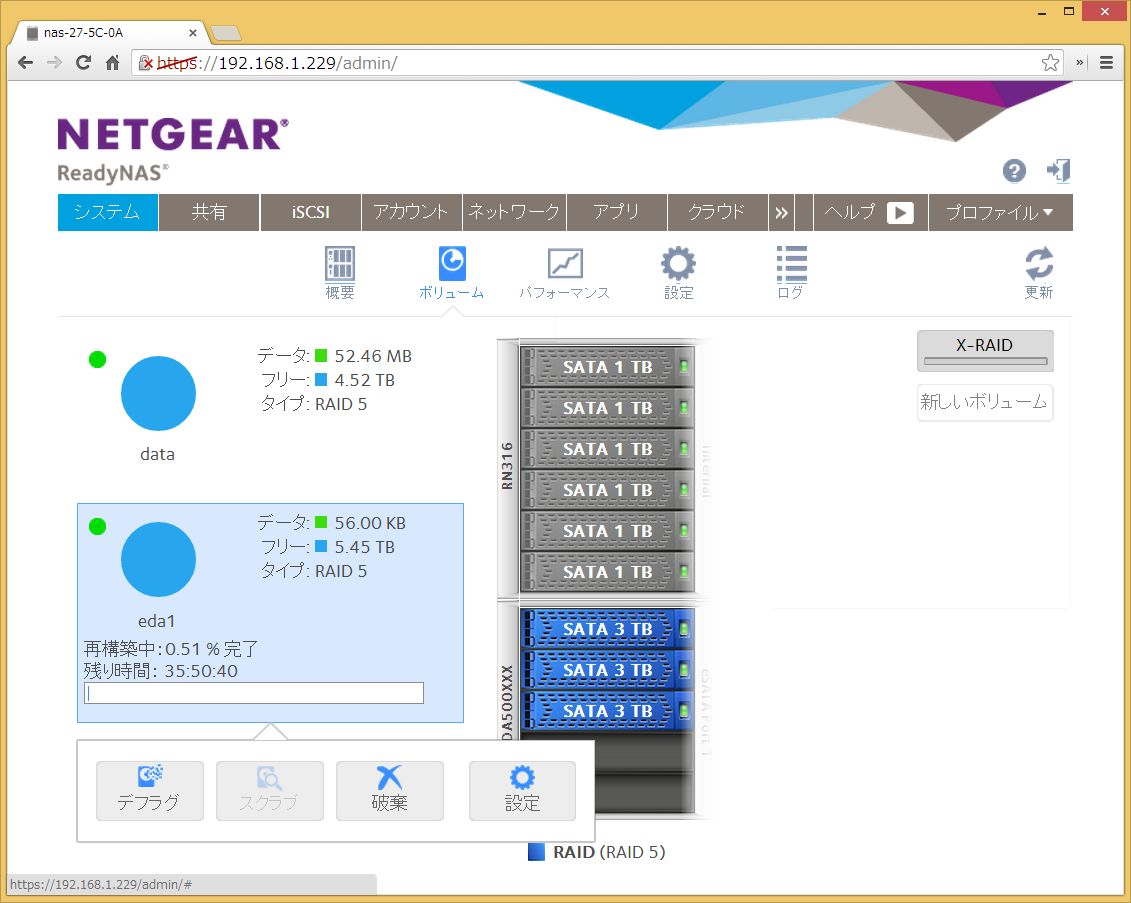This screenshot has height=903, width=1131.
Task: Switch to the Shares (共有) tab
Action: click(x=209, y=212)
